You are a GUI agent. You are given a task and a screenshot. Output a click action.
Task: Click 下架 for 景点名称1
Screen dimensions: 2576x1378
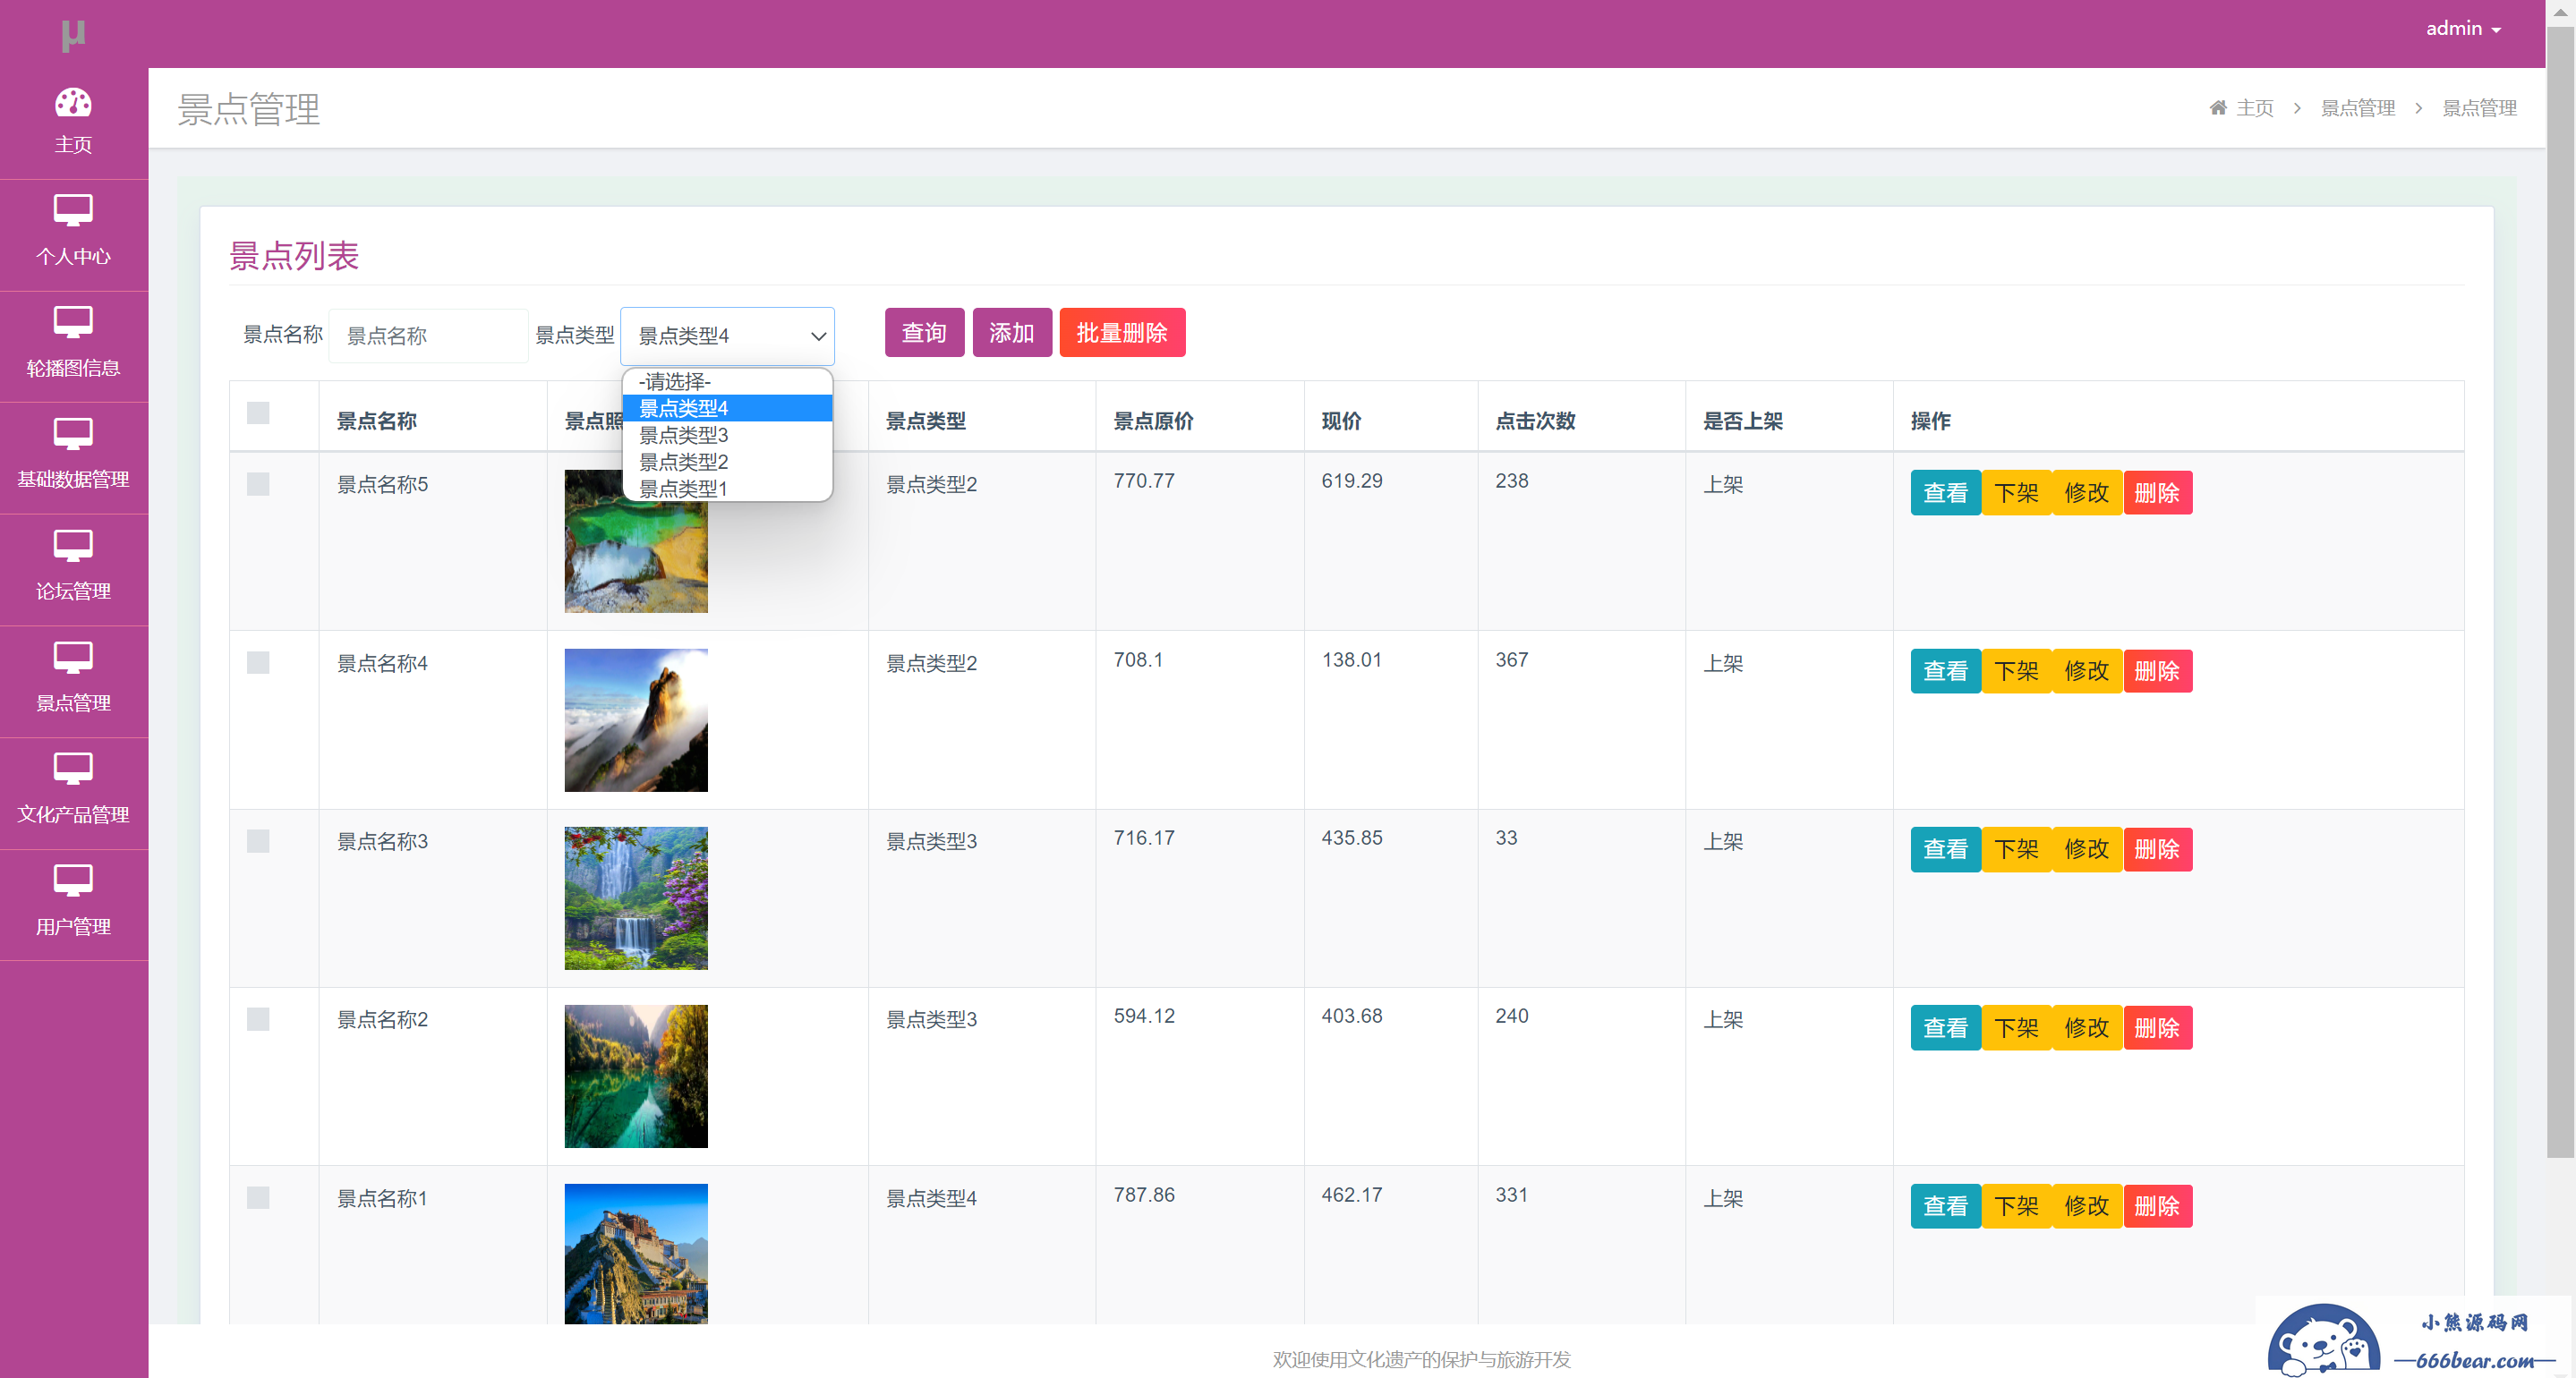(2016, 1206)
